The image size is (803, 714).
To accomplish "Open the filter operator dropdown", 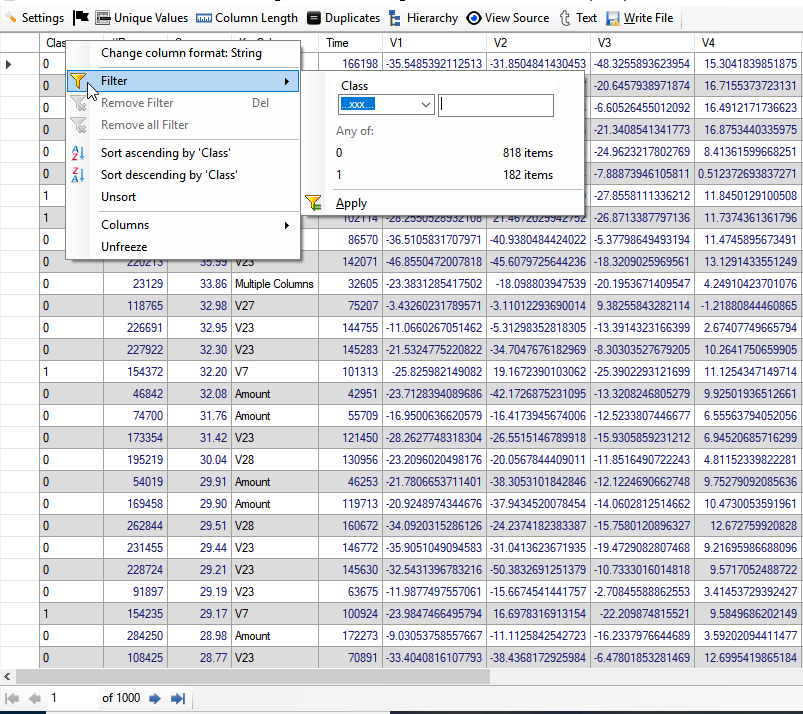I will pyautogui.click(x=425, y=105).
